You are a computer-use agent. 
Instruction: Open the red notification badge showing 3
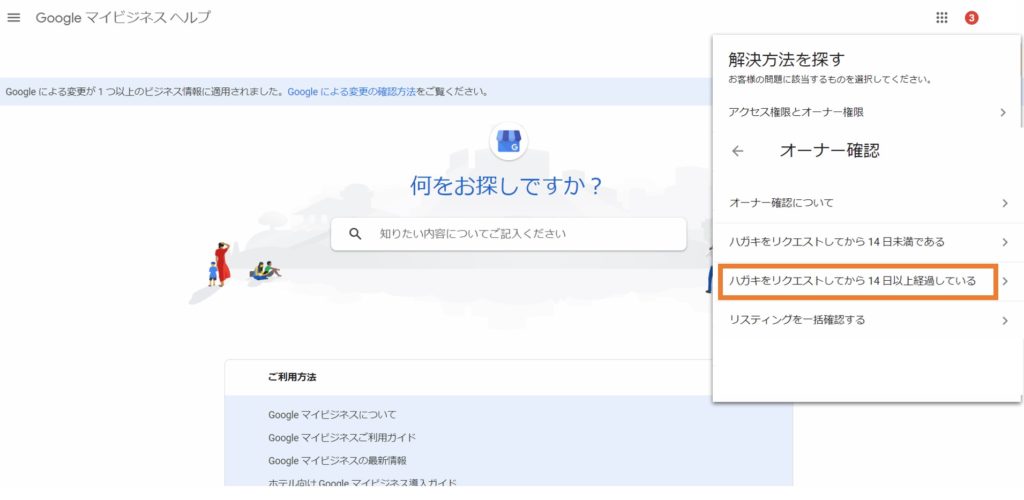(972, 18)
